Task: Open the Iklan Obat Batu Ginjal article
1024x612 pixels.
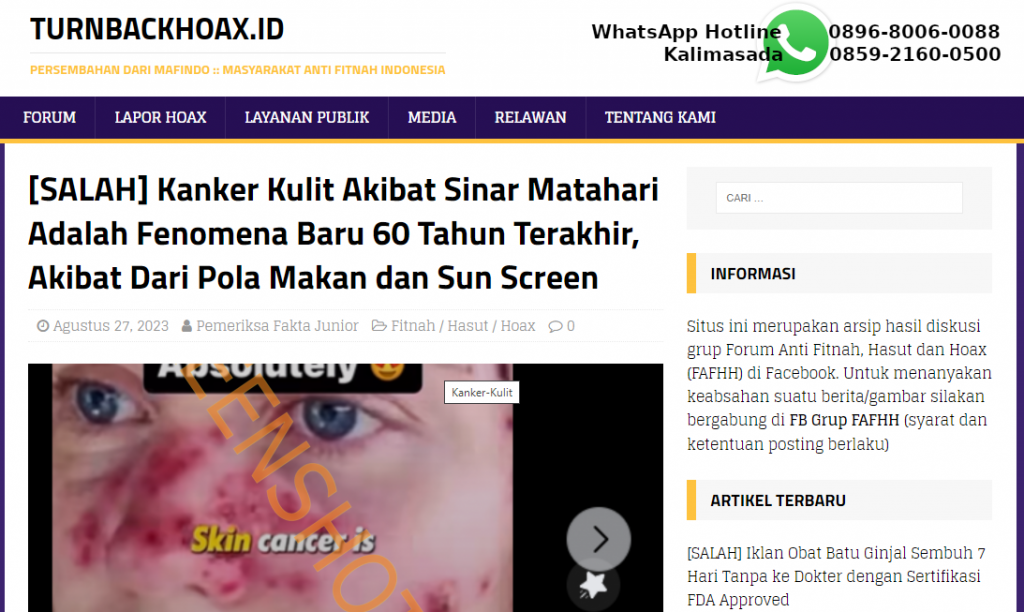Action: 837,576
